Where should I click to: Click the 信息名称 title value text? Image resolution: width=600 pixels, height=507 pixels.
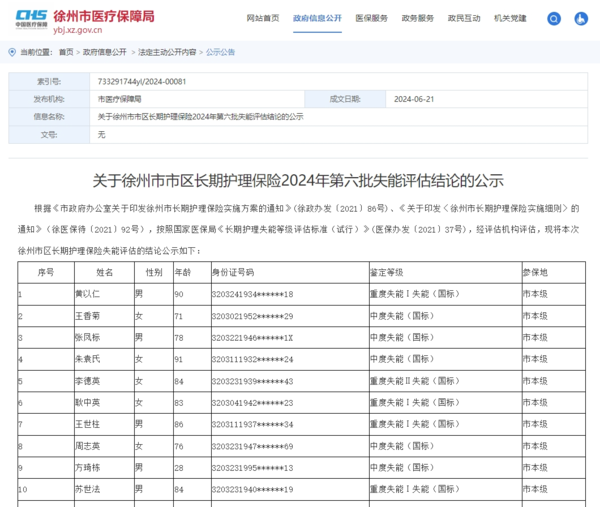coord(201,117)
